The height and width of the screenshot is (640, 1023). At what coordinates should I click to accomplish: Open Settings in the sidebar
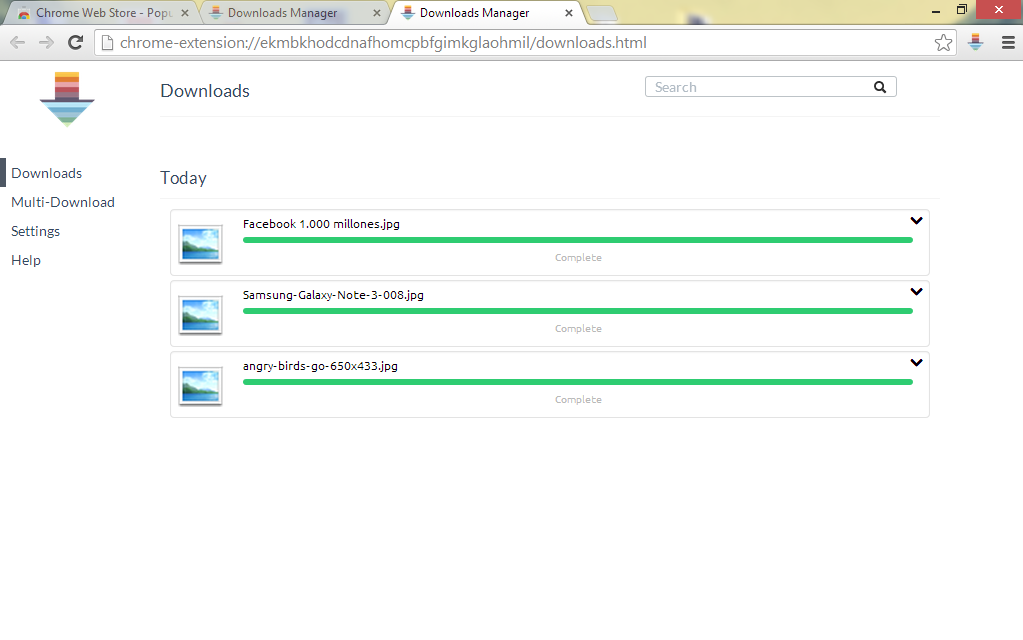click(36, 231)
